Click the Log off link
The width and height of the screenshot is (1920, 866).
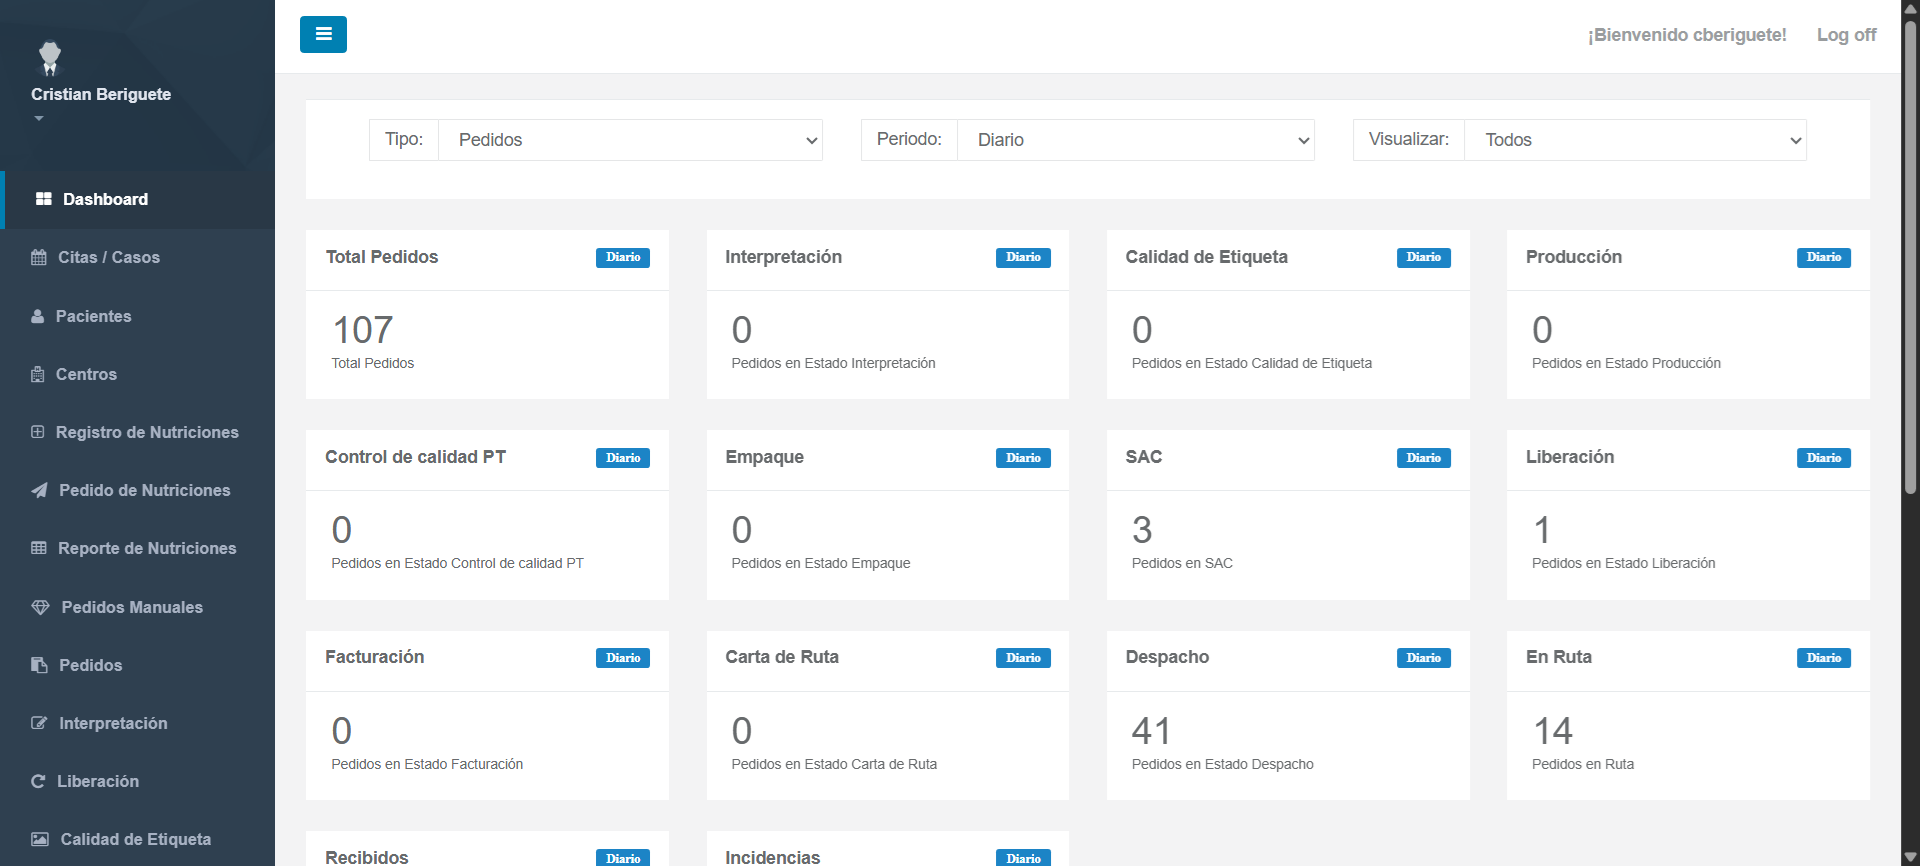tap(1846, 35)
